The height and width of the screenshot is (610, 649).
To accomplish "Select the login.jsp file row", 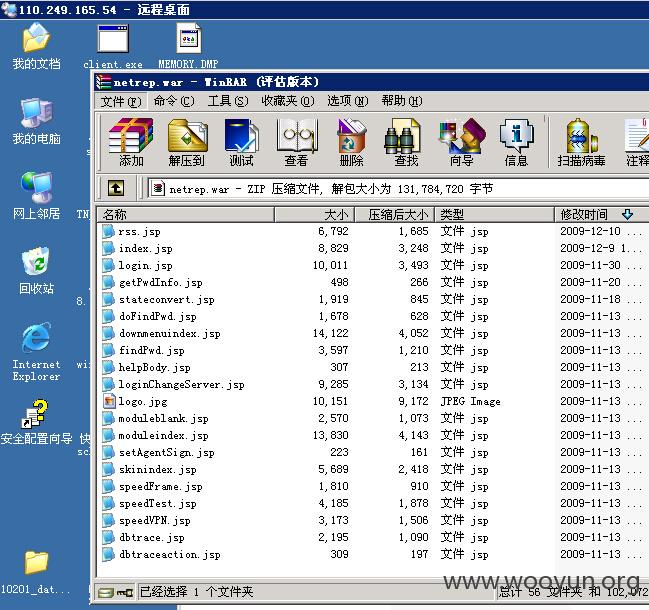I will tap(373, 265).
